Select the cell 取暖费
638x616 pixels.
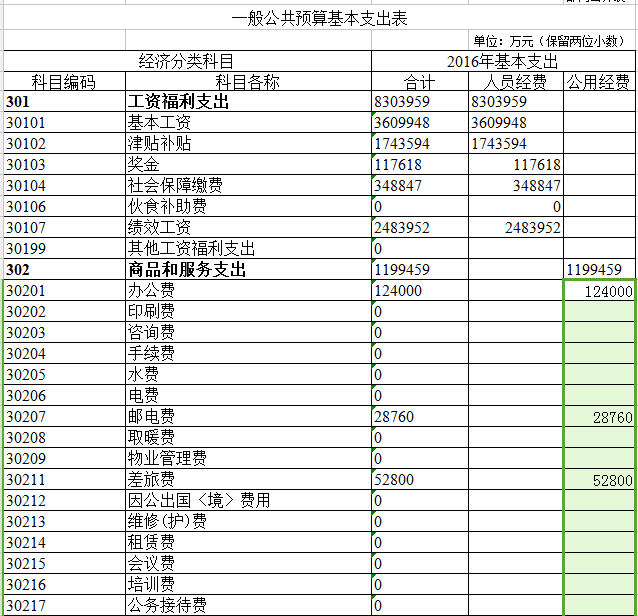tap(248, 437)
